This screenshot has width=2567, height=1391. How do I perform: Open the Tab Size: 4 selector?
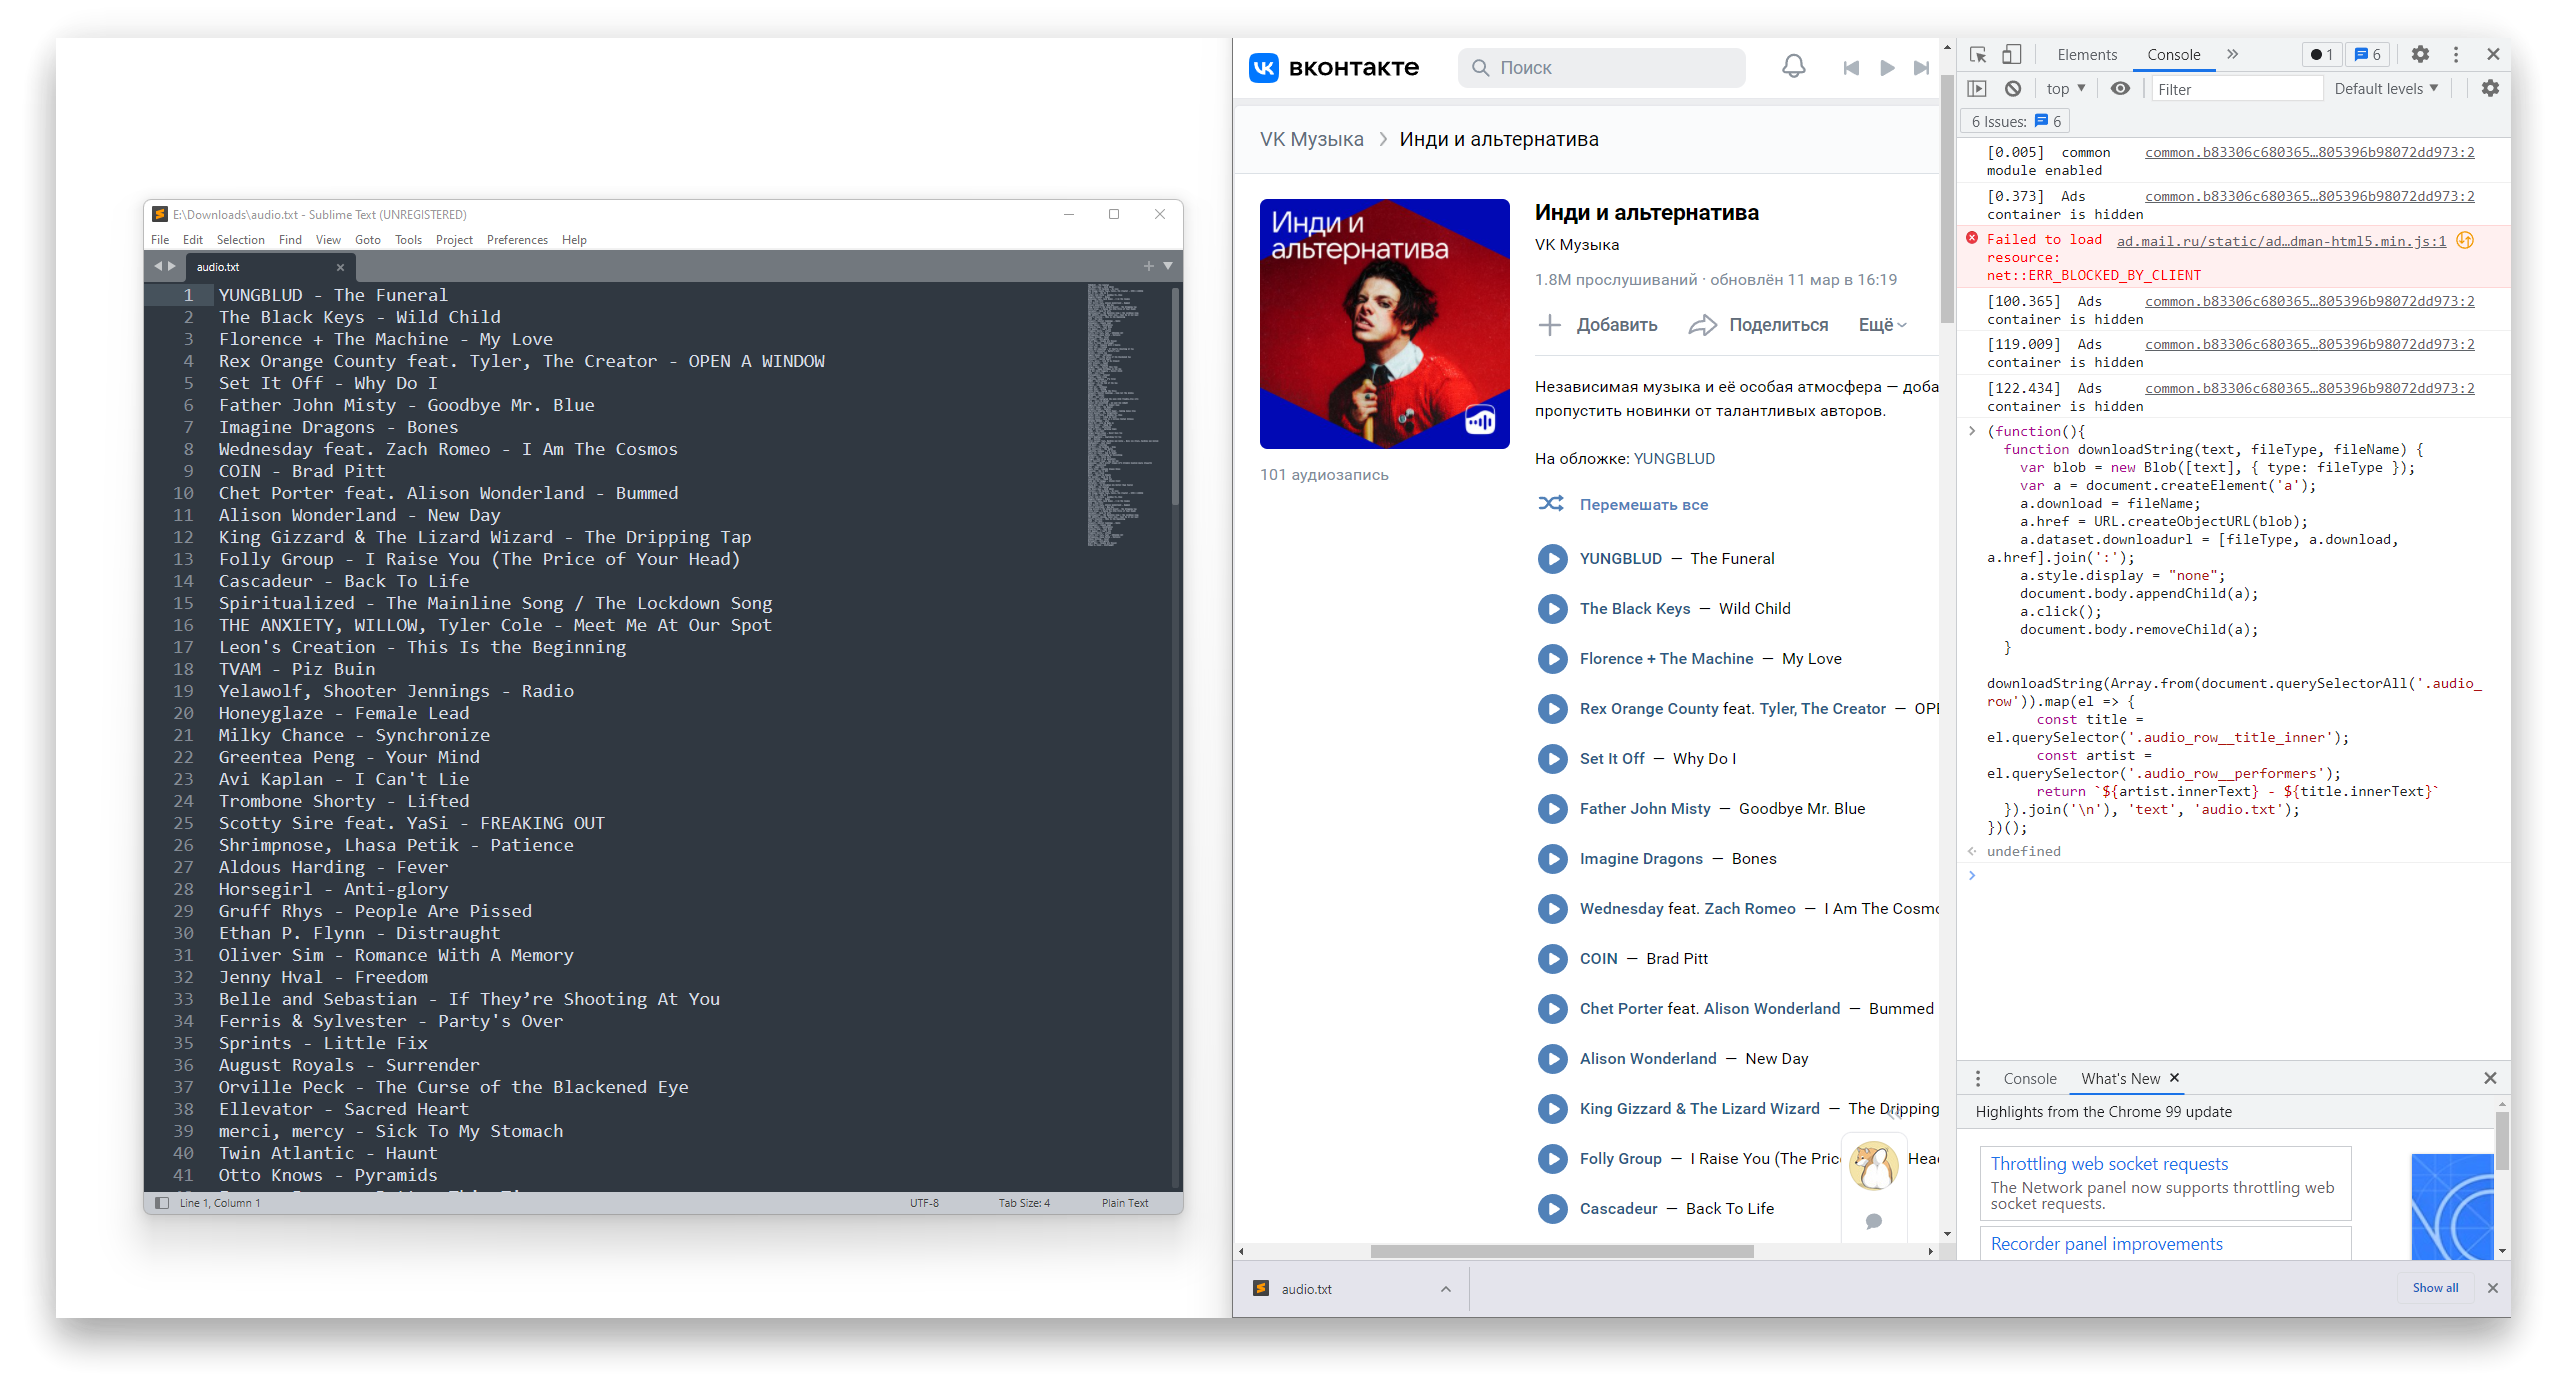point(1024,1203)
